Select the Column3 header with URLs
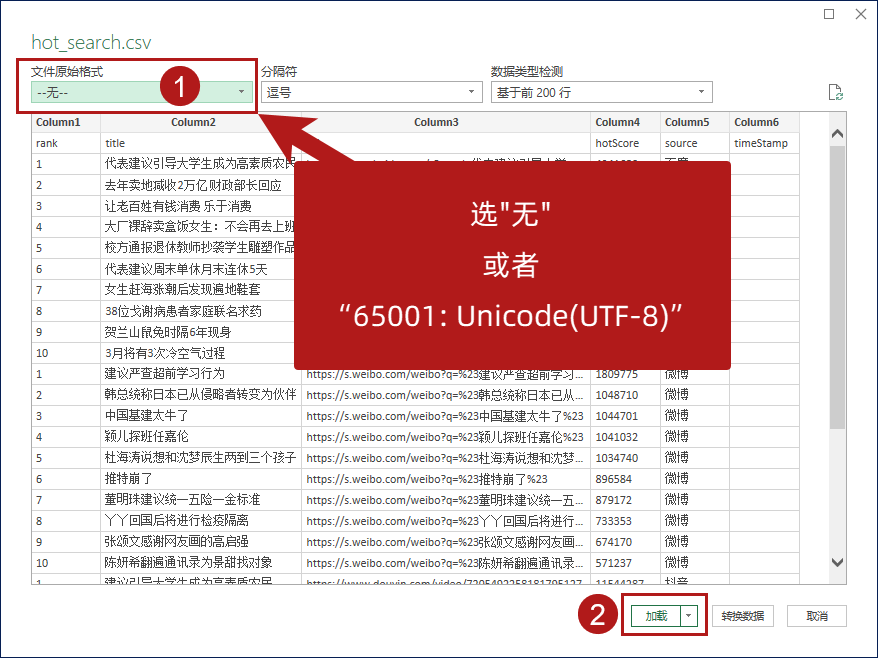 tap(436, 122)
